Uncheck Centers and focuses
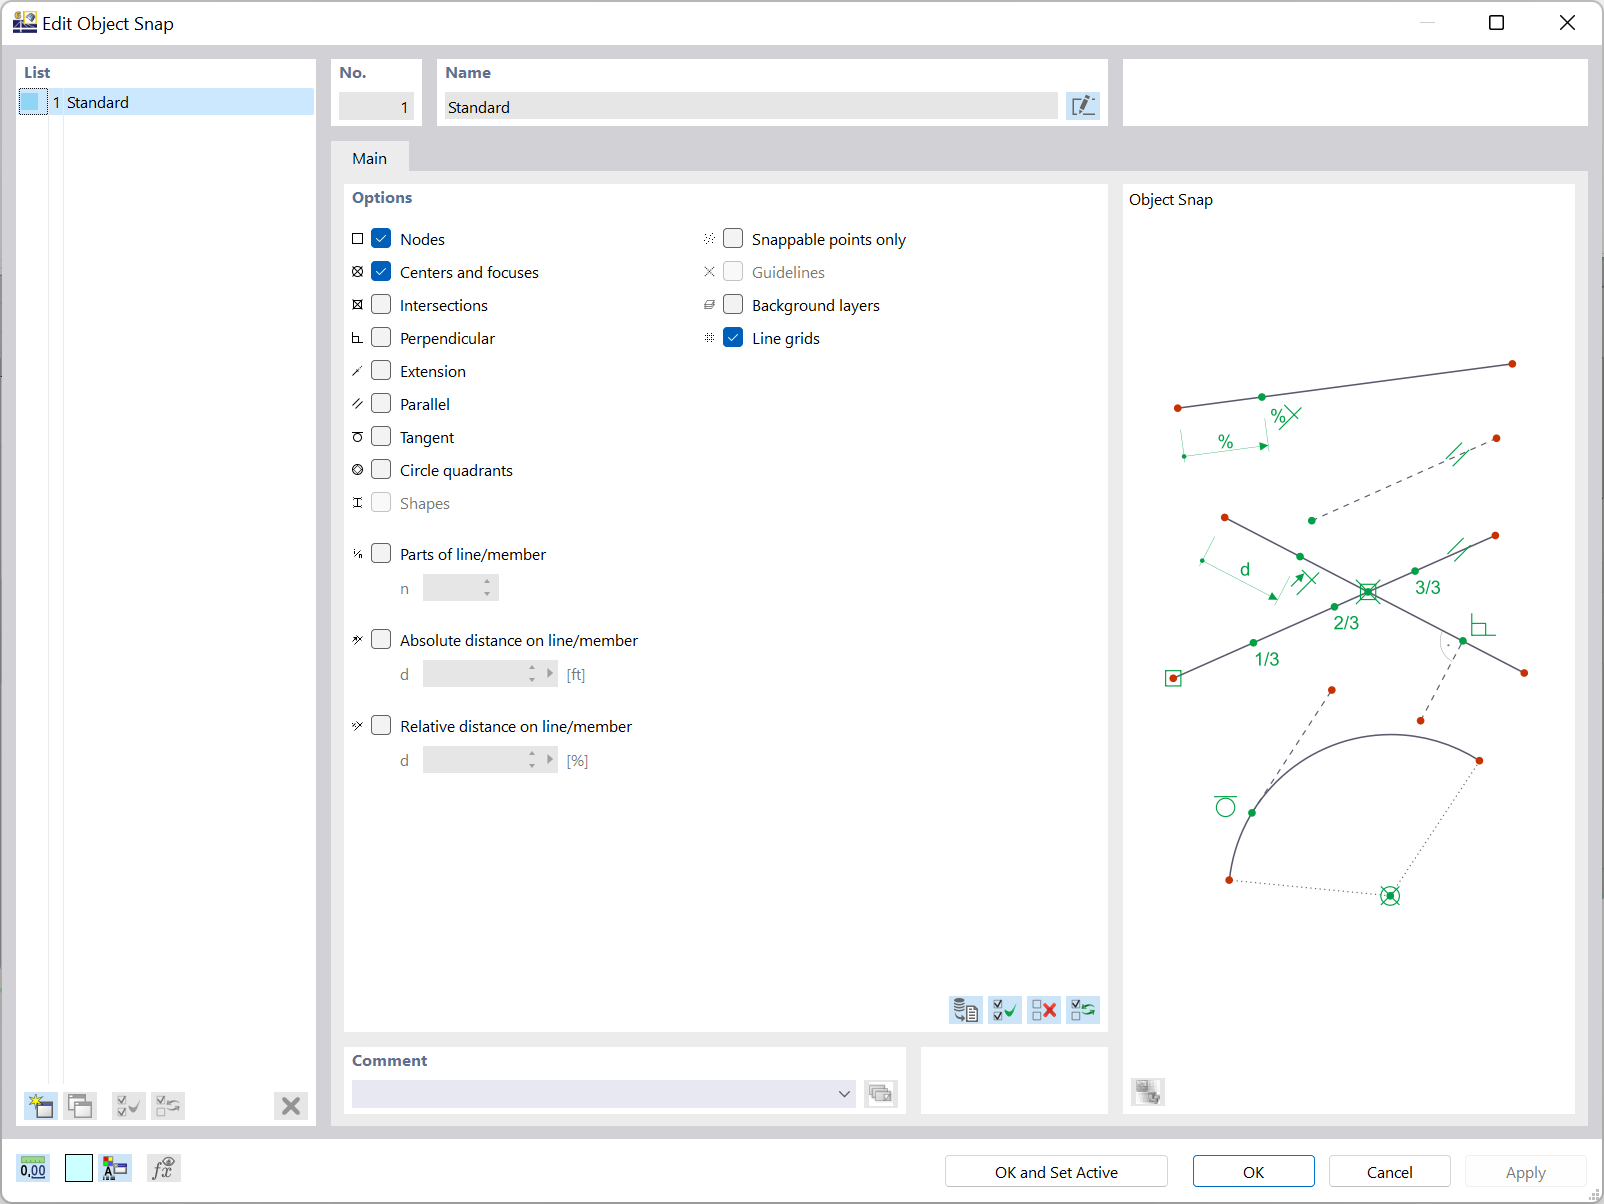This screenshot has height=1204, width=1604. 381,272
